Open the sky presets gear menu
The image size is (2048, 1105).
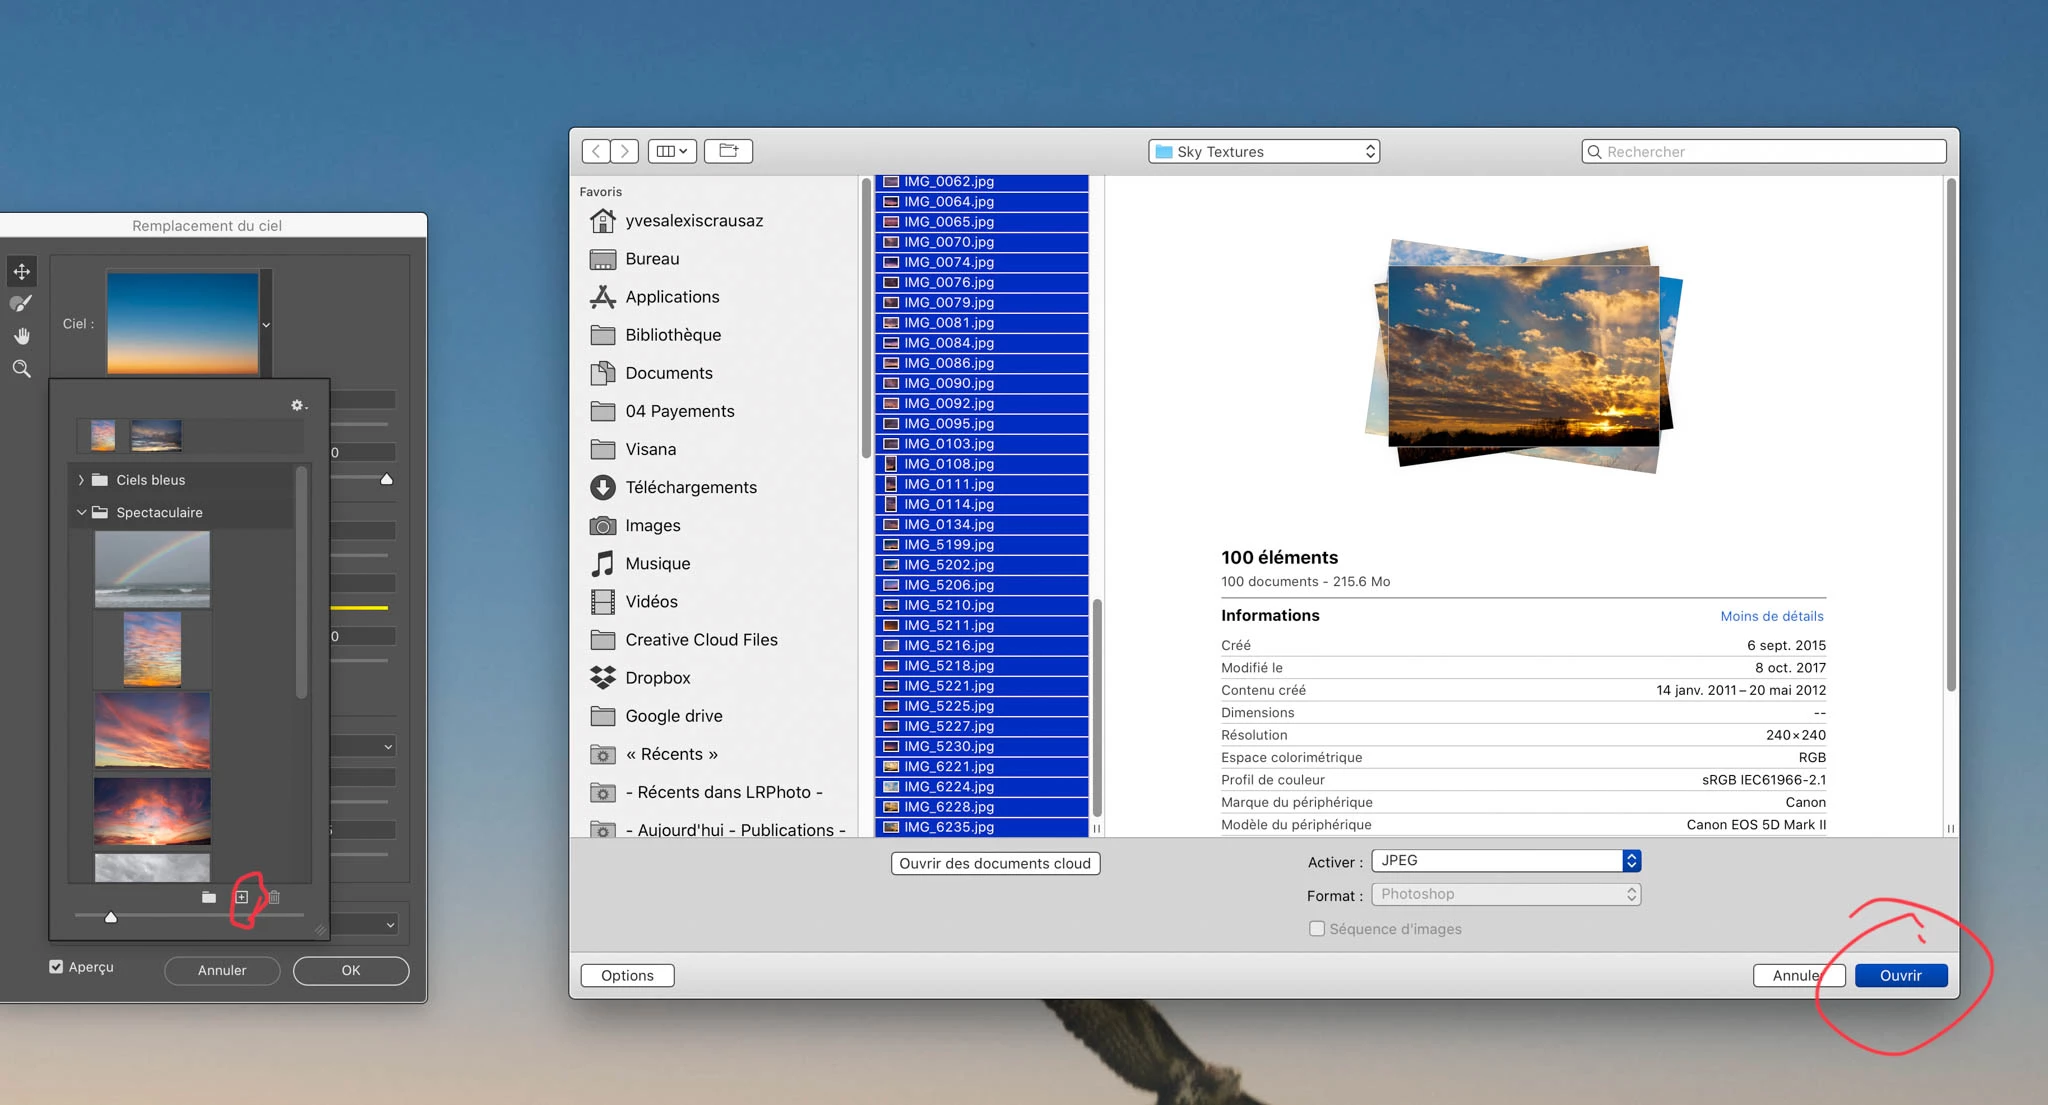point(298,405)
